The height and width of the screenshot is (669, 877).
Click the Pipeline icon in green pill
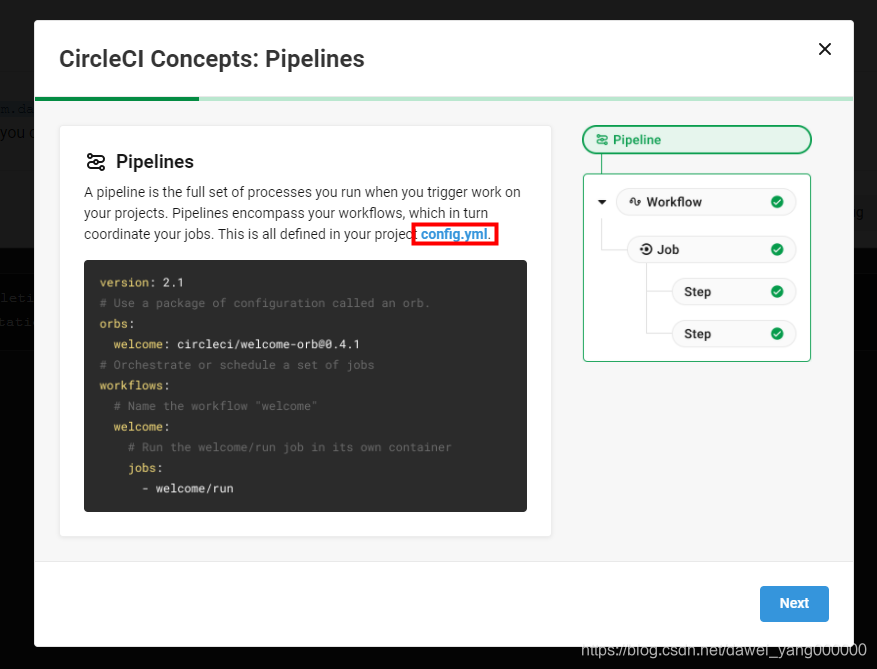point(602,140)
